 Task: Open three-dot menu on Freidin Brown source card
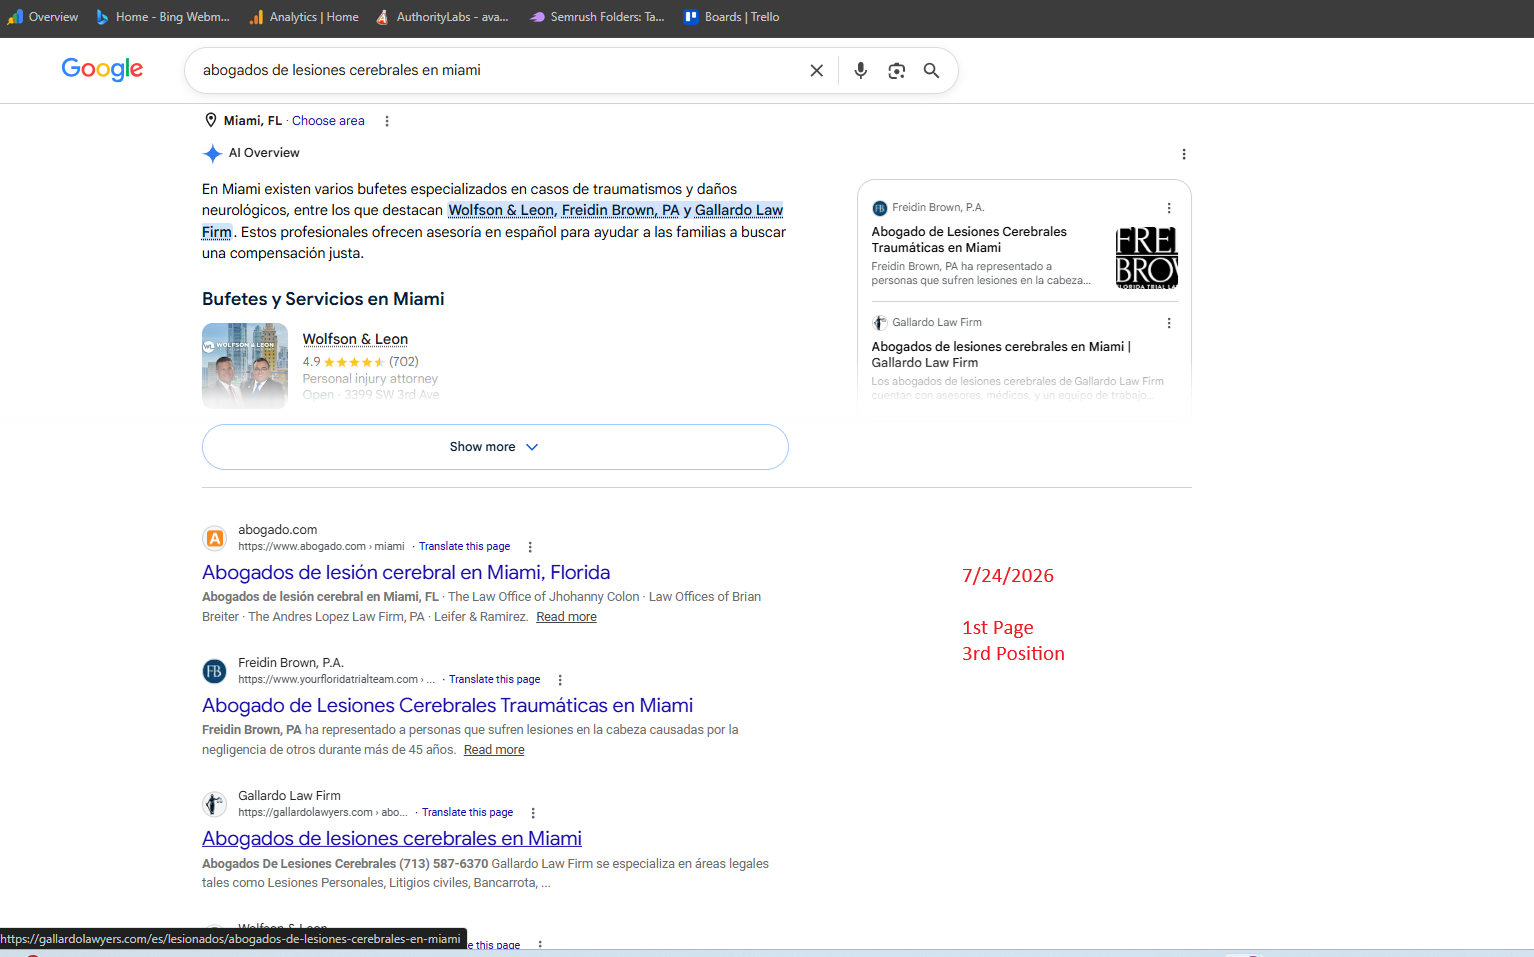[1169, 208]
